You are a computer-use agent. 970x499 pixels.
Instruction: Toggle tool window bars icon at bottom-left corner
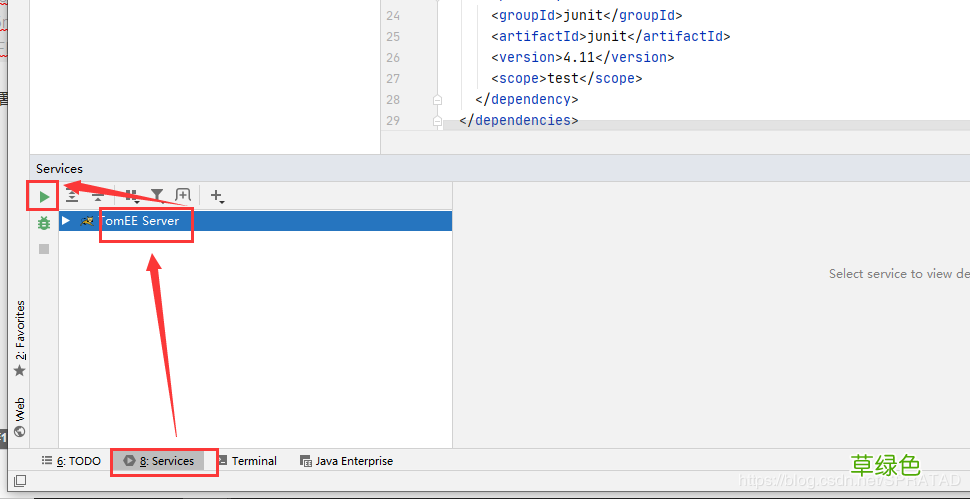(x=20, y=480)
